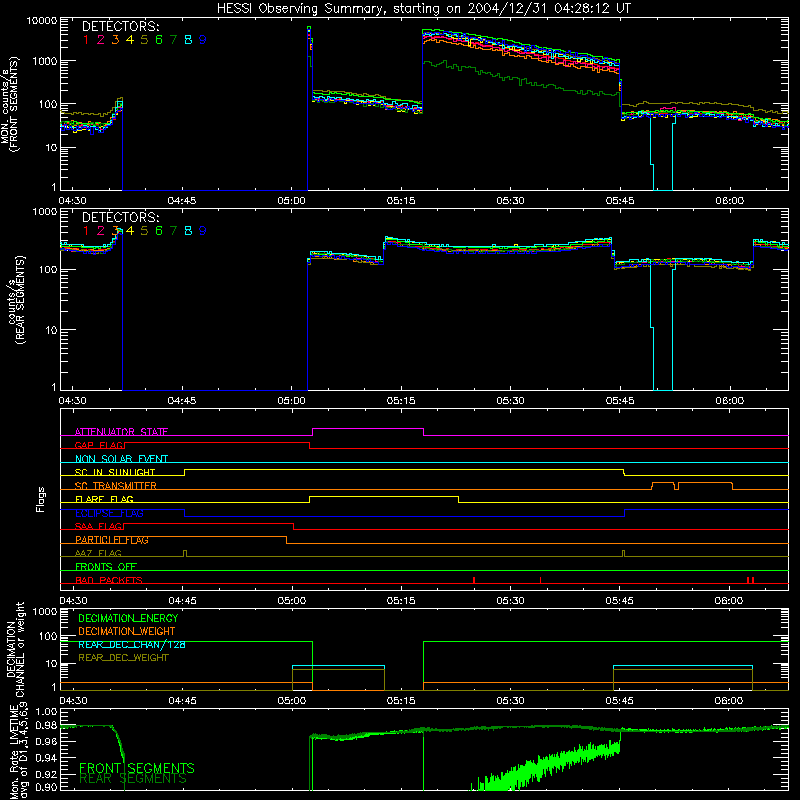Click the REAR_DEC_CHAN/128 legend entry
Image resolution: width=800 pixels, height=800 pixels.
point(132,644)
